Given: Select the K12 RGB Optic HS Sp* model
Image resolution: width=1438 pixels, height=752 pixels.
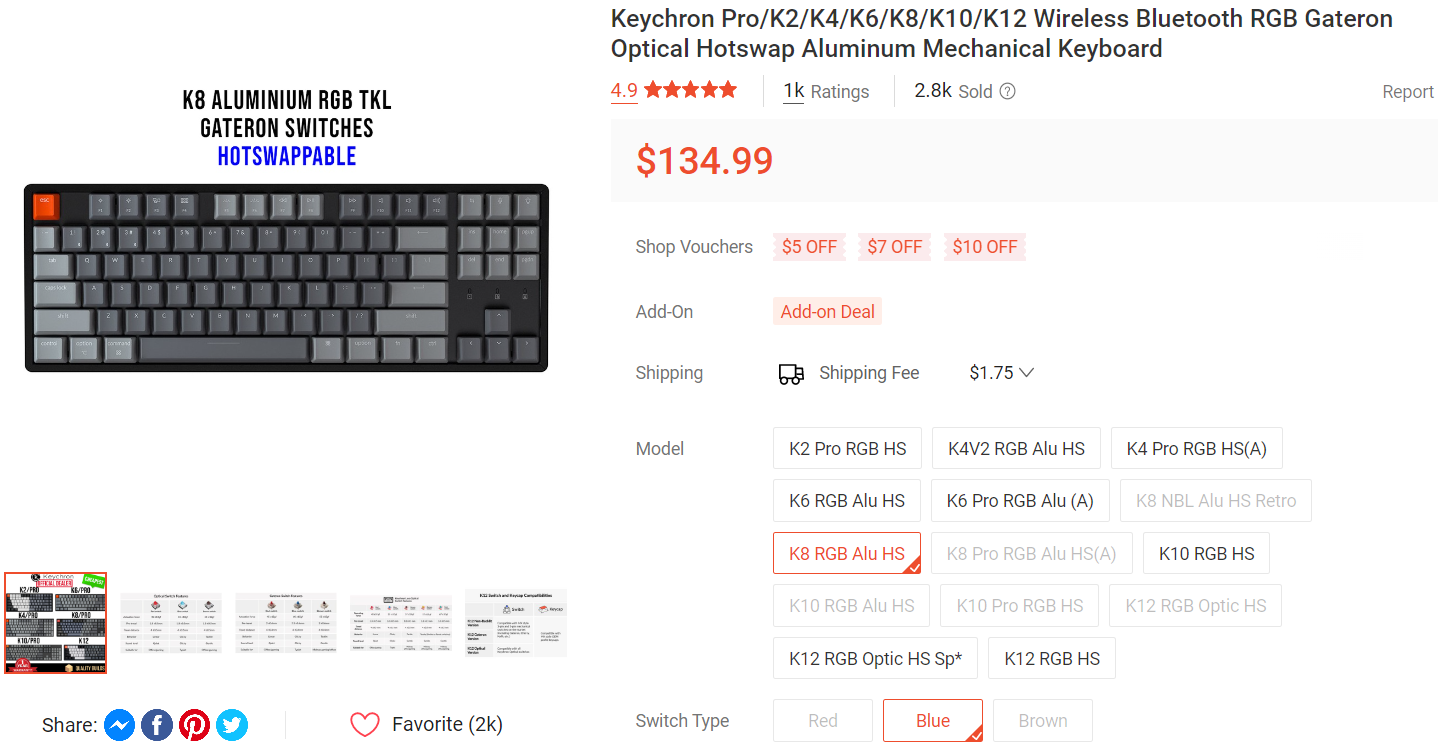Looking at the screenshot, I should pyautogui.click(x=875, y=657).
